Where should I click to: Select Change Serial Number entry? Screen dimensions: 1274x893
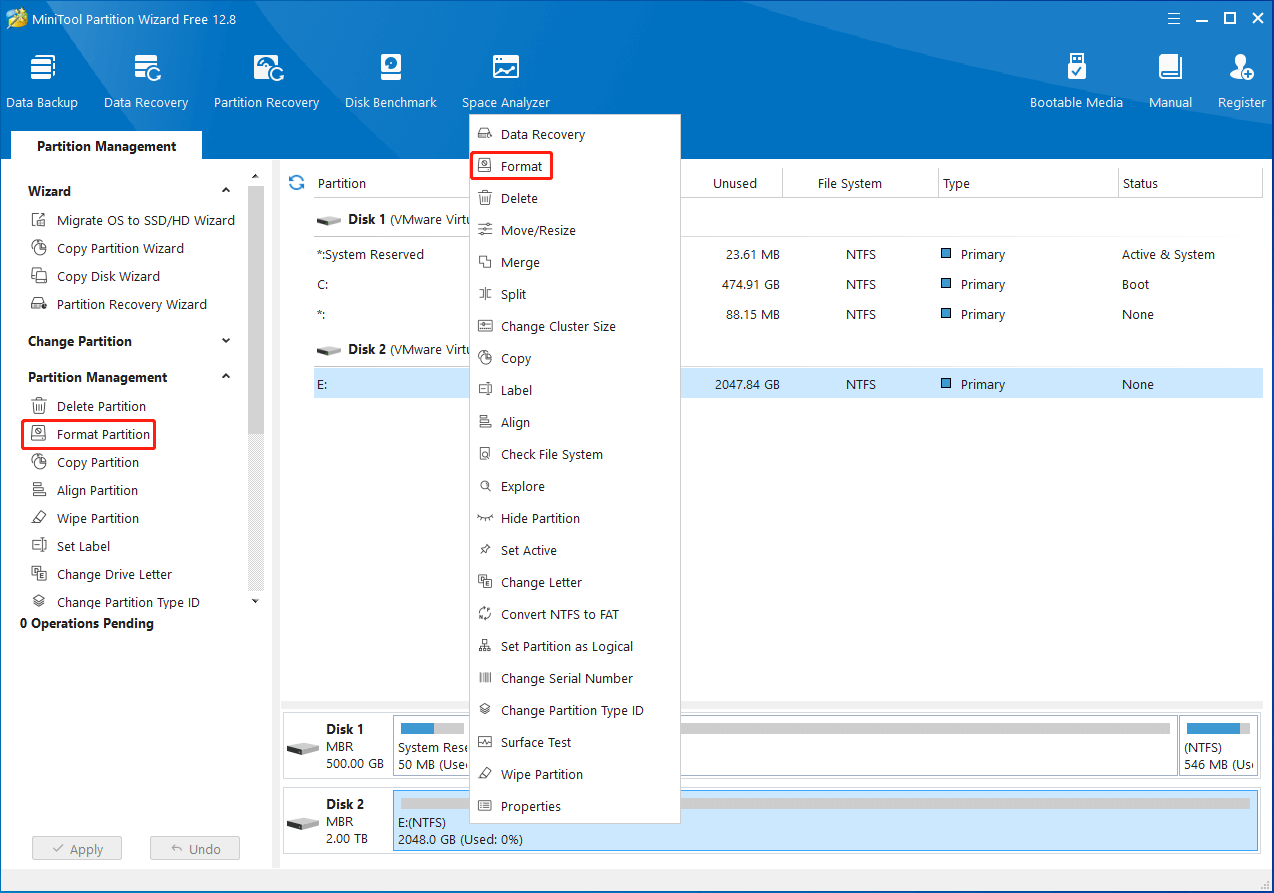tap(575, 678)
